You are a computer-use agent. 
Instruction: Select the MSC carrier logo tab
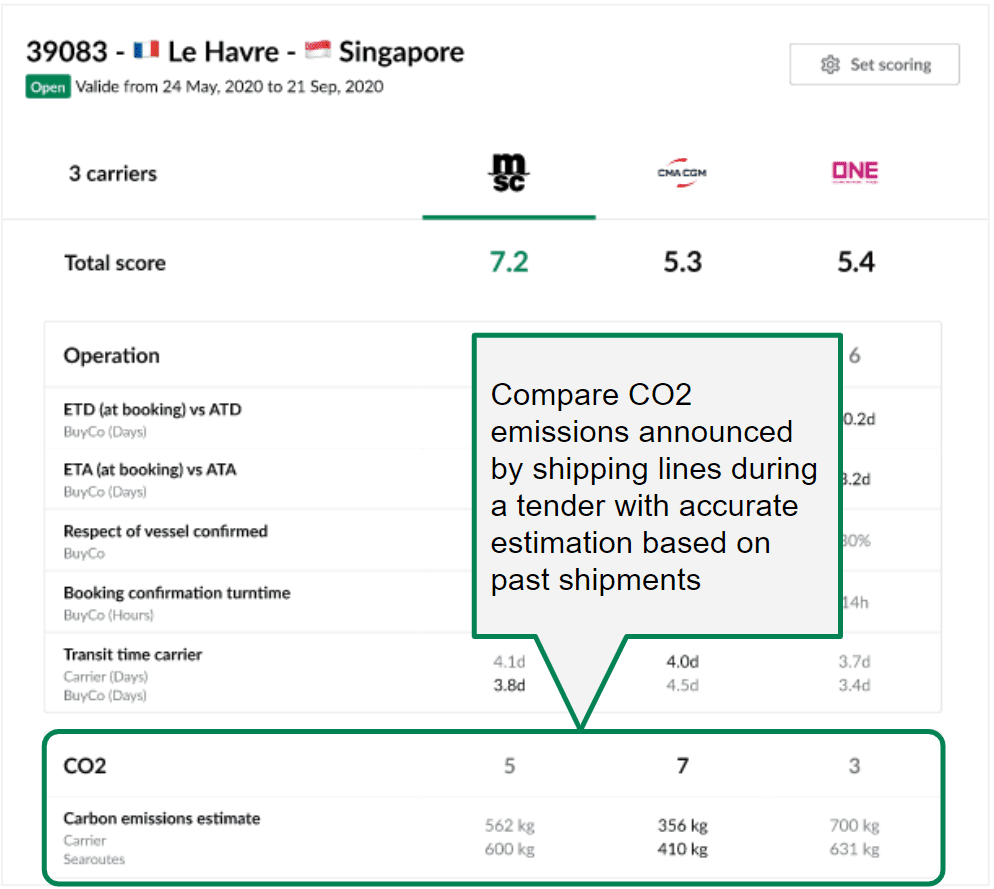pos(508,174)
